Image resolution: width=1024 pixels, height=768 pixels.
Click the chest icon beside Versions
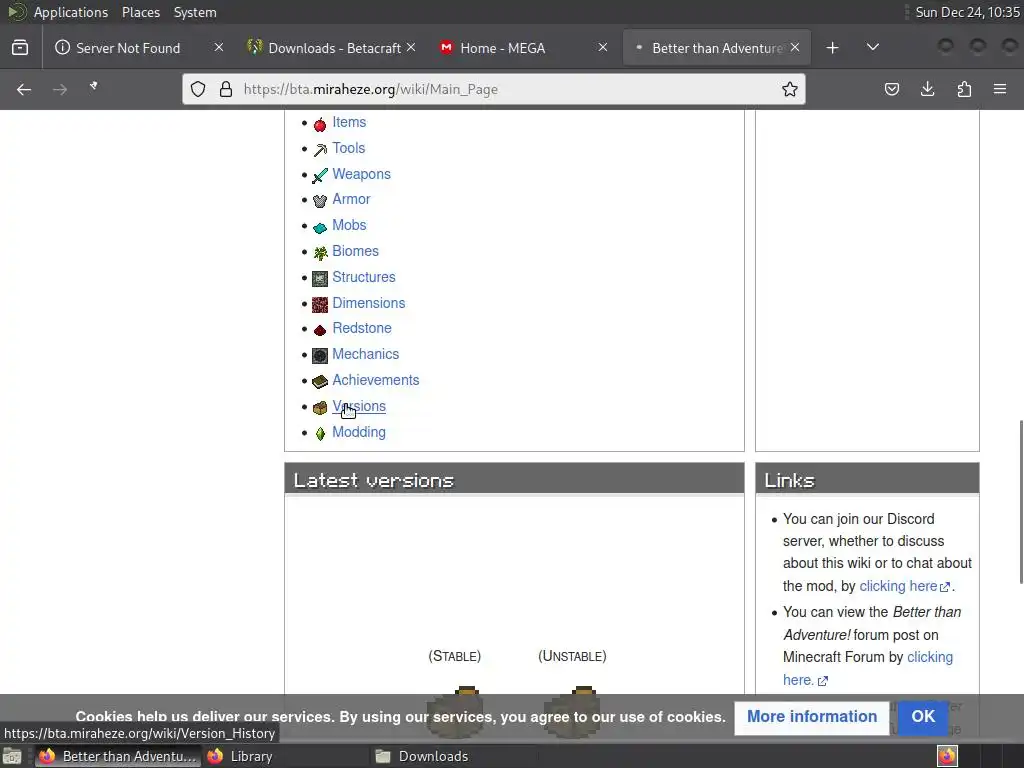click(x=320, y=408)
